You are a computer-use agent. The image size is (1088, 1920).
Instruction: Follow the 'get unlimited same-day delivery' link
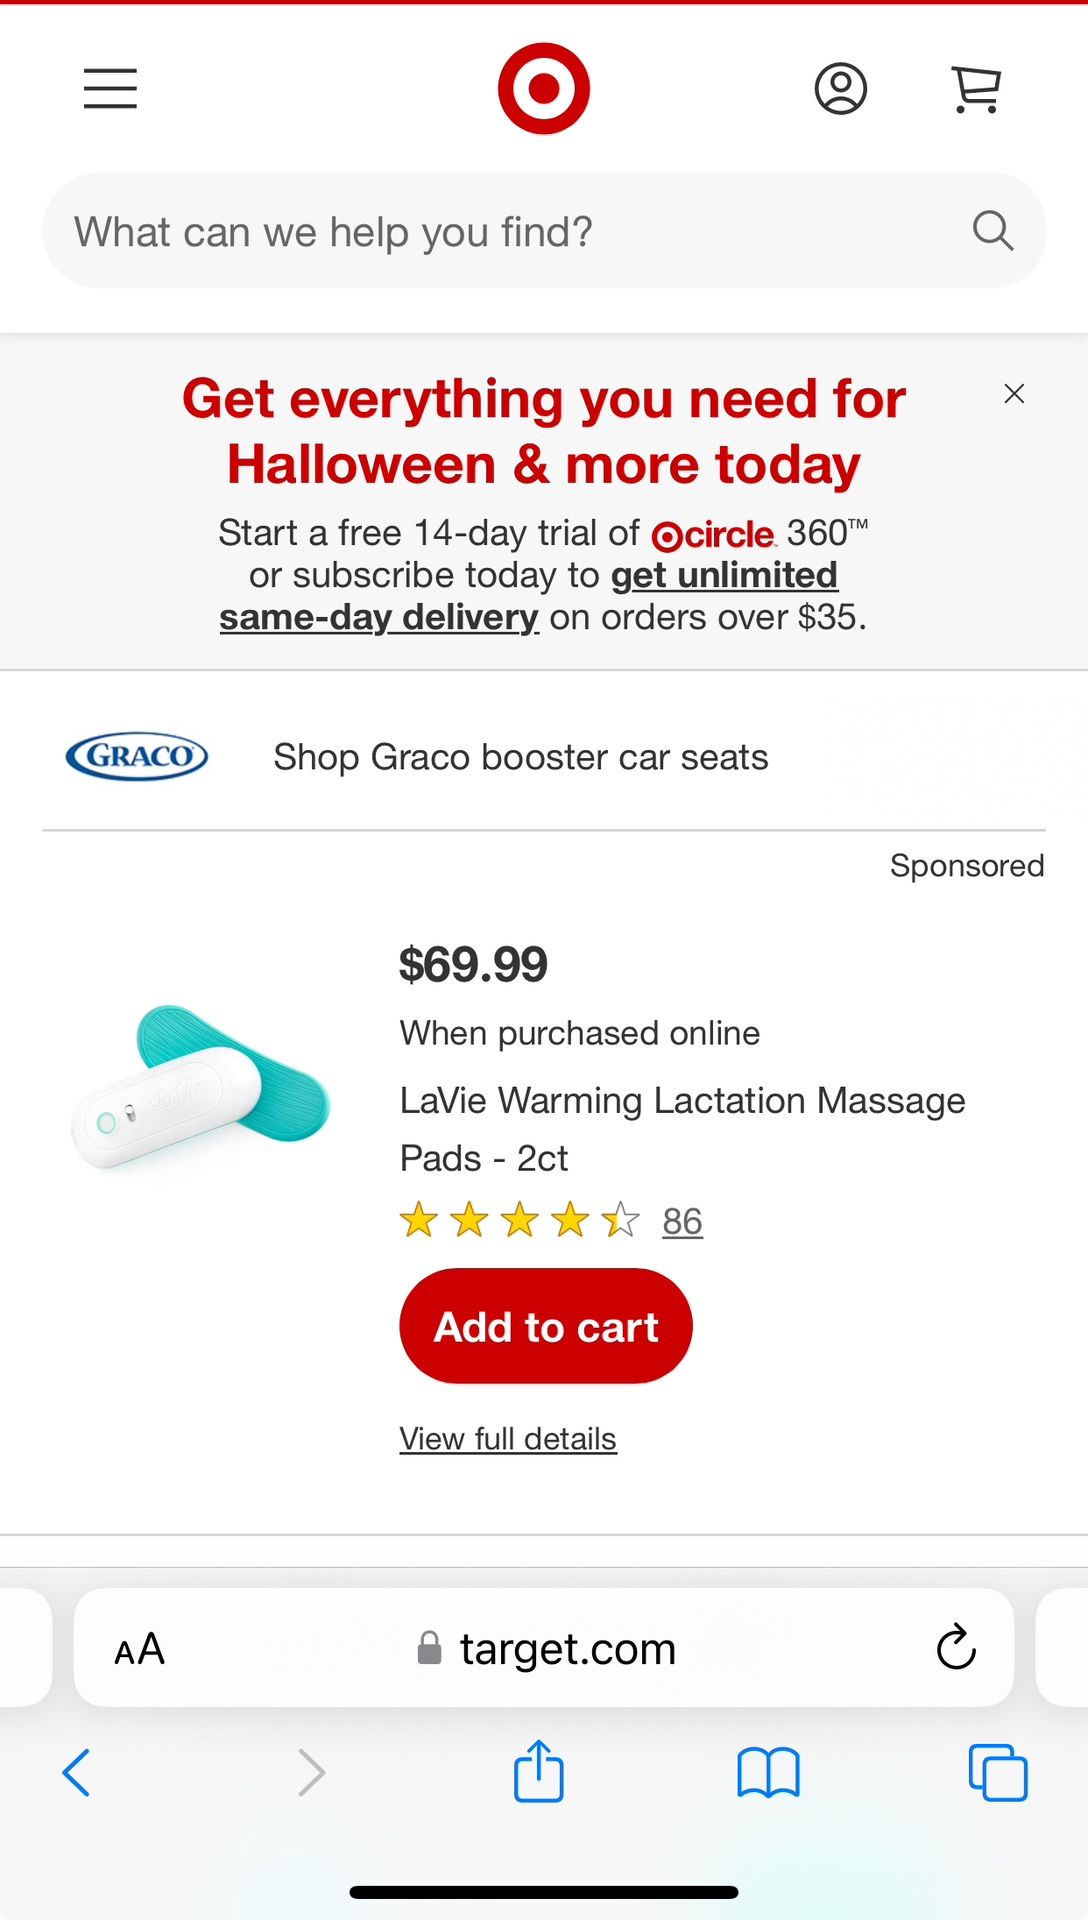(x=724, y=576)
